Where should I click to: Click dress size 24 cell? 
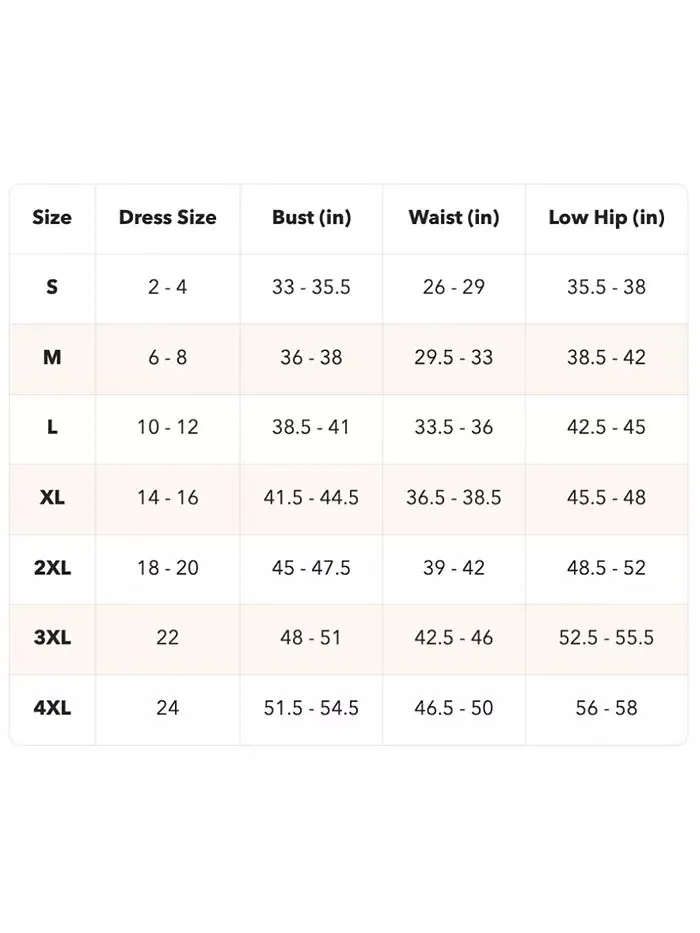[168, 707]
